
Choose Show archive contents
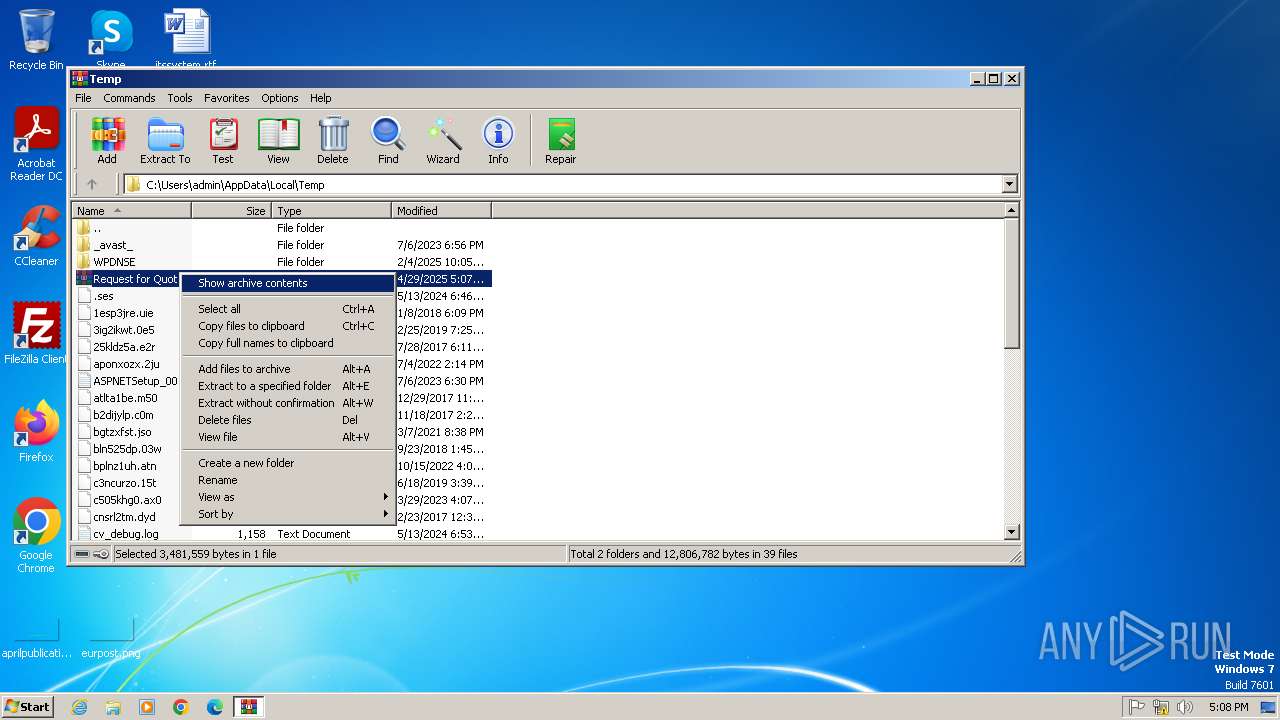point(288,283)
